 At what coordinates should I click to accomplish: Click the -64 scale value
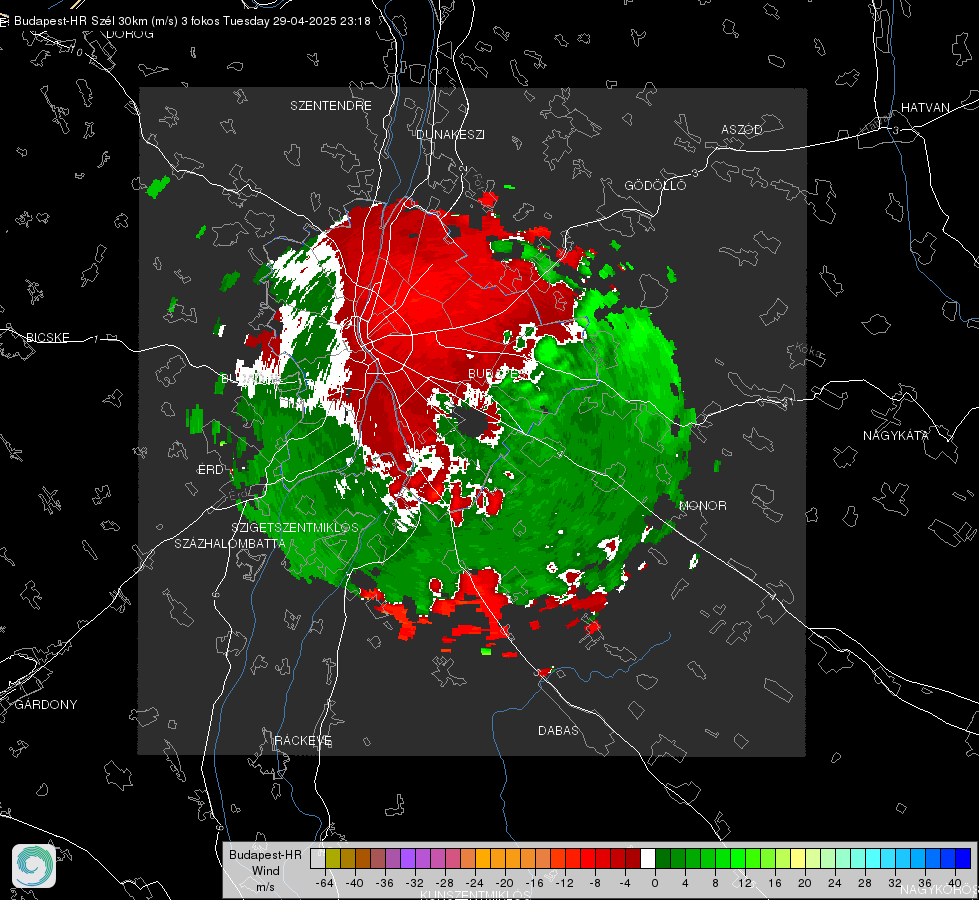click(x=325, y=883)
